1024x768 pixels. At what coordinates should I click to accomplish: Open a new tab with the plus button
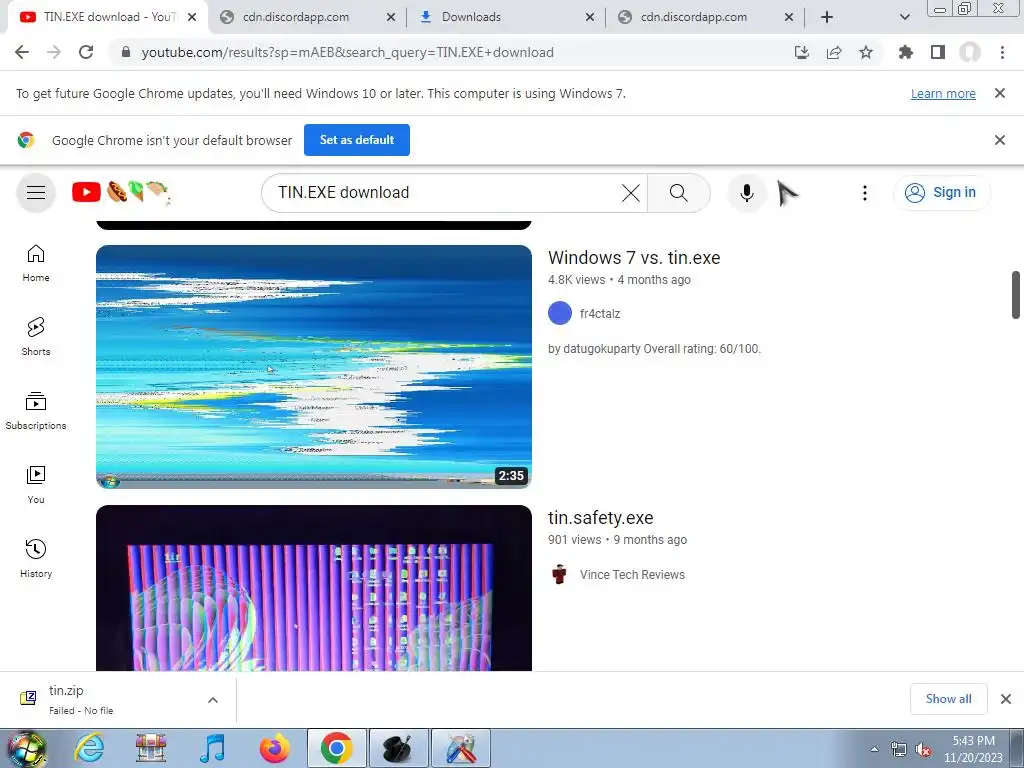click(x=827, y=17)
